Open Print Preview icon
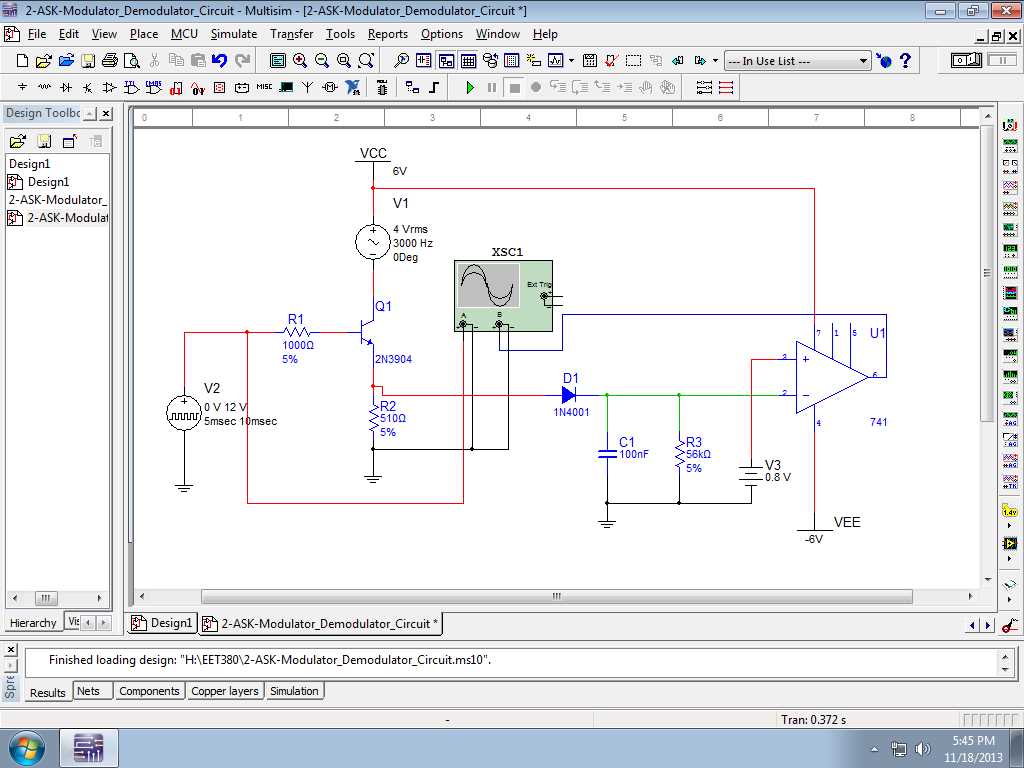Viewport: 1024px width, 768px height. (132, 61)
